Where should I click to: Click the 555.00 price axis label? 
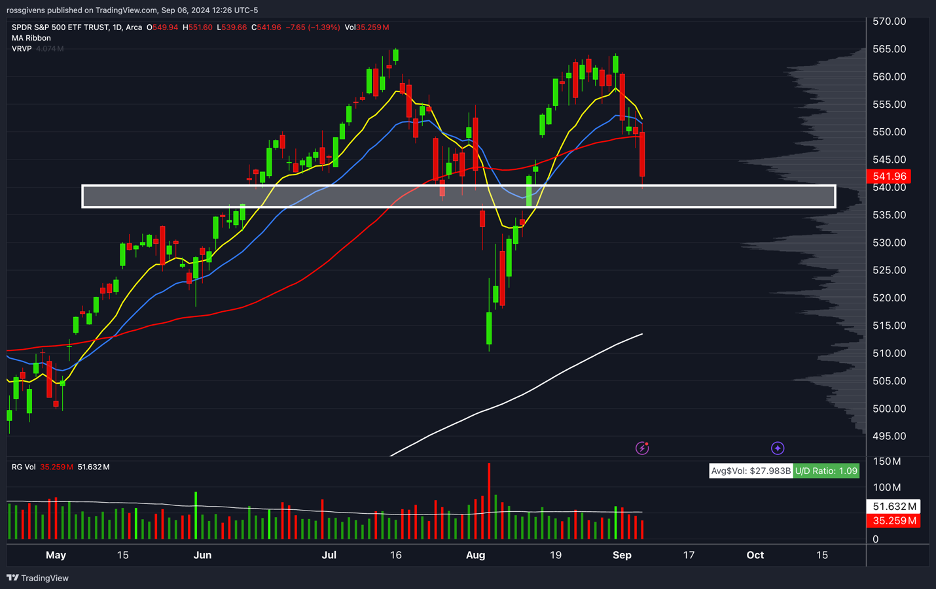[889, 105]
